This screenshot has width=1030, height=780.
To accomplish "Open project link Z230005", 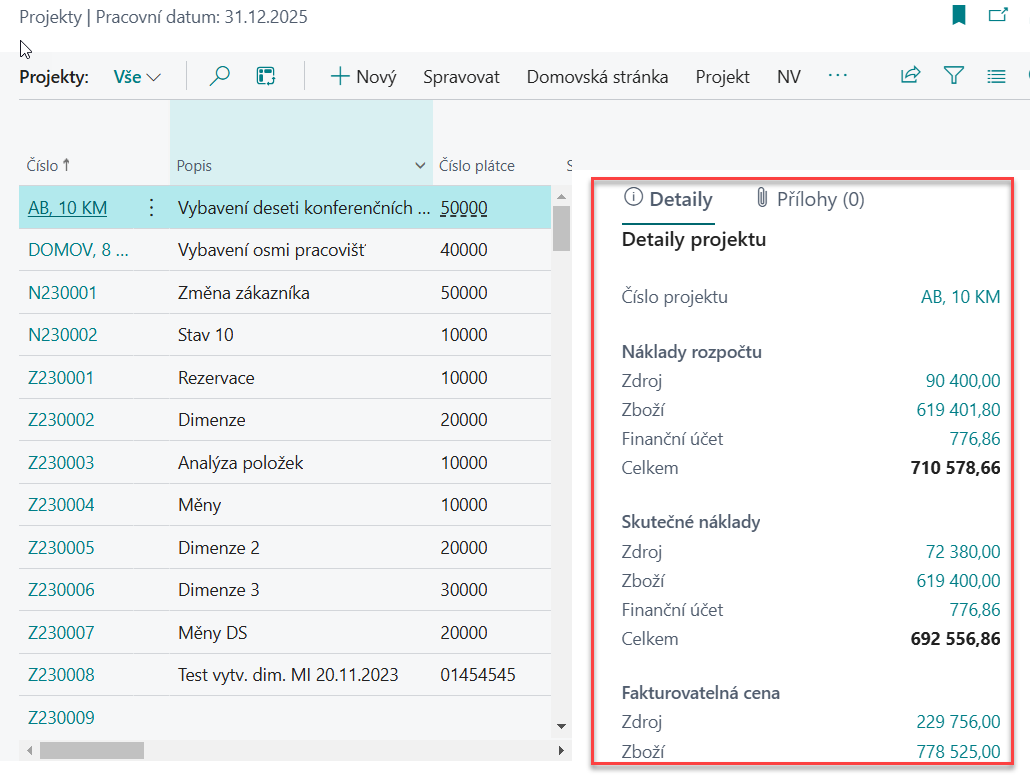I will (61, 548).
